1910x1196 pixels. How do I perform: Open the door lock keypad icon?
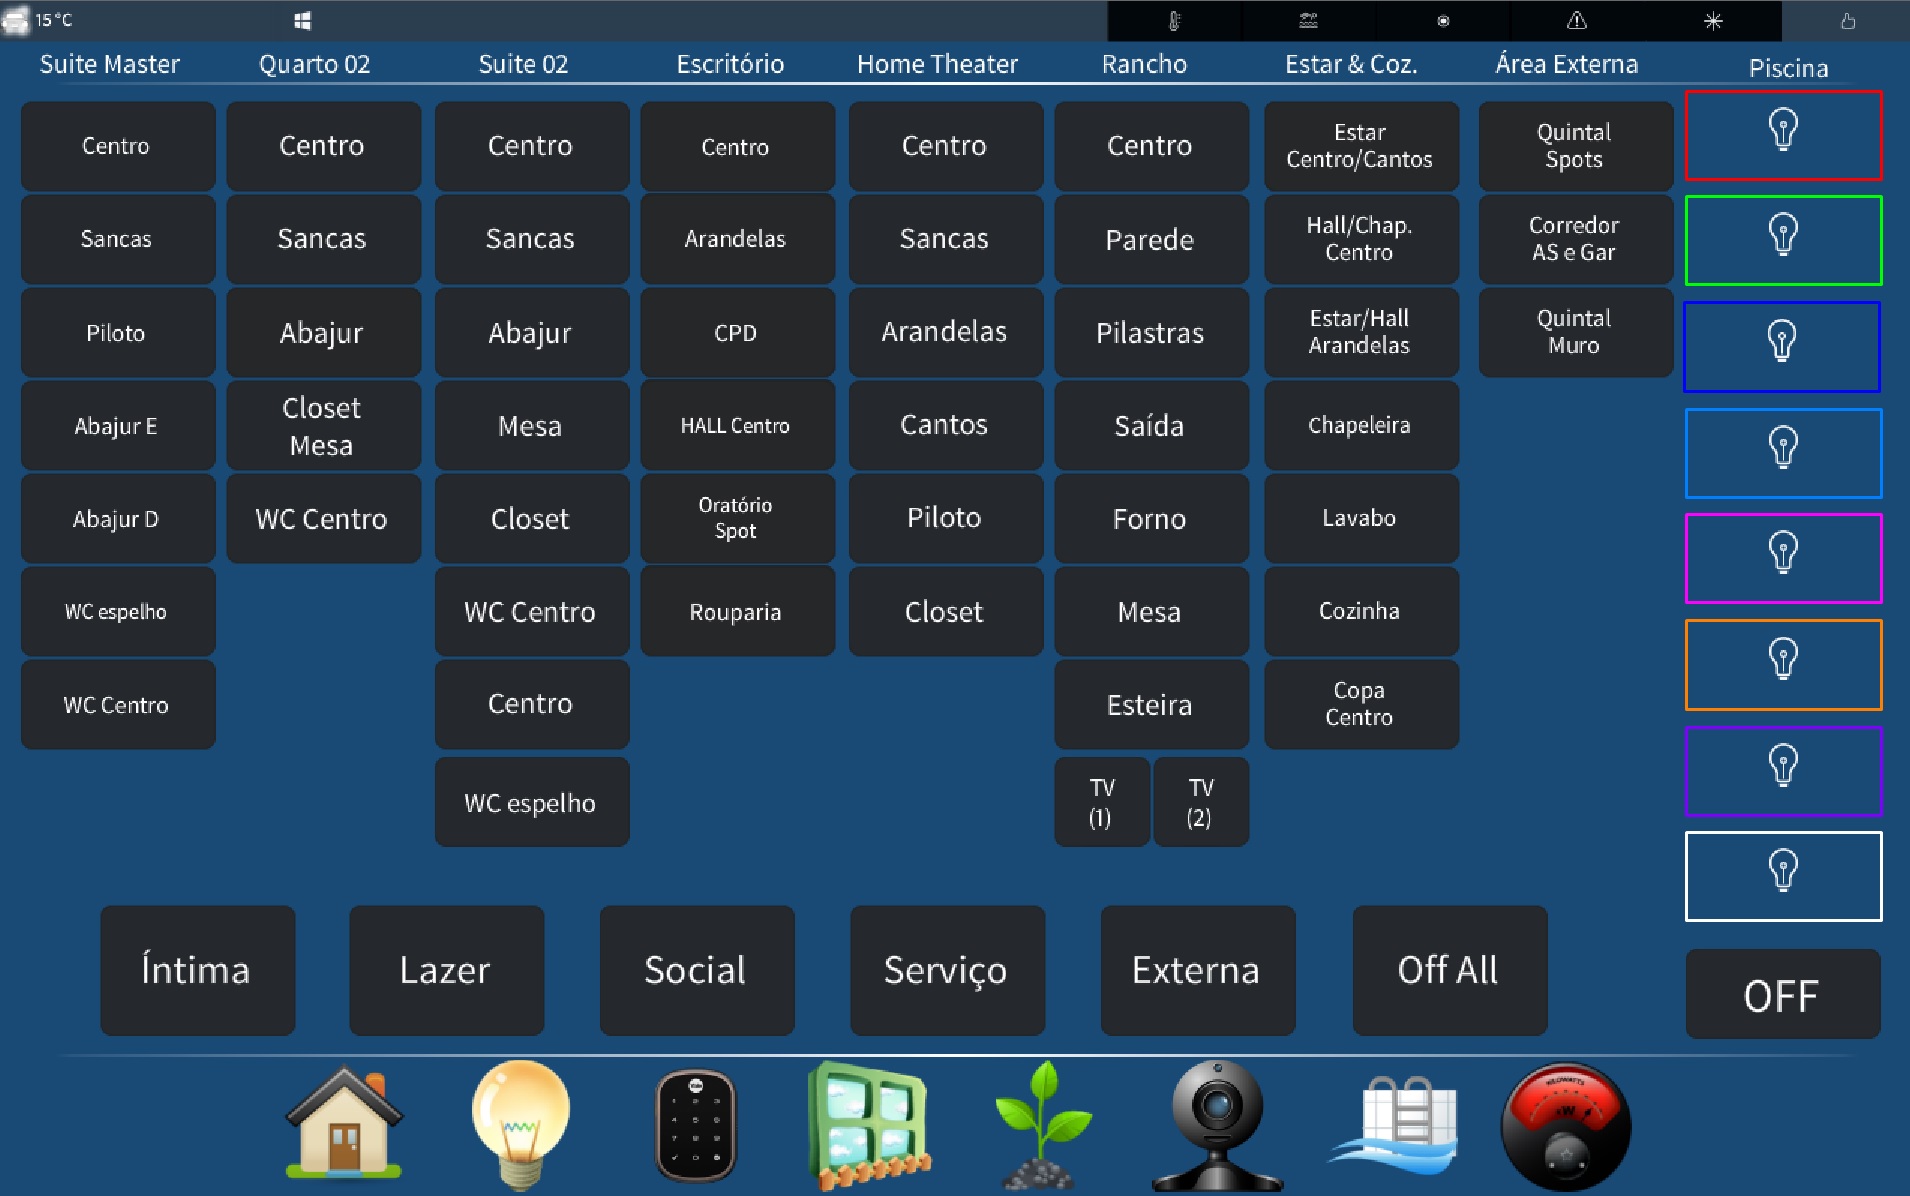(x=695, y=1124)
